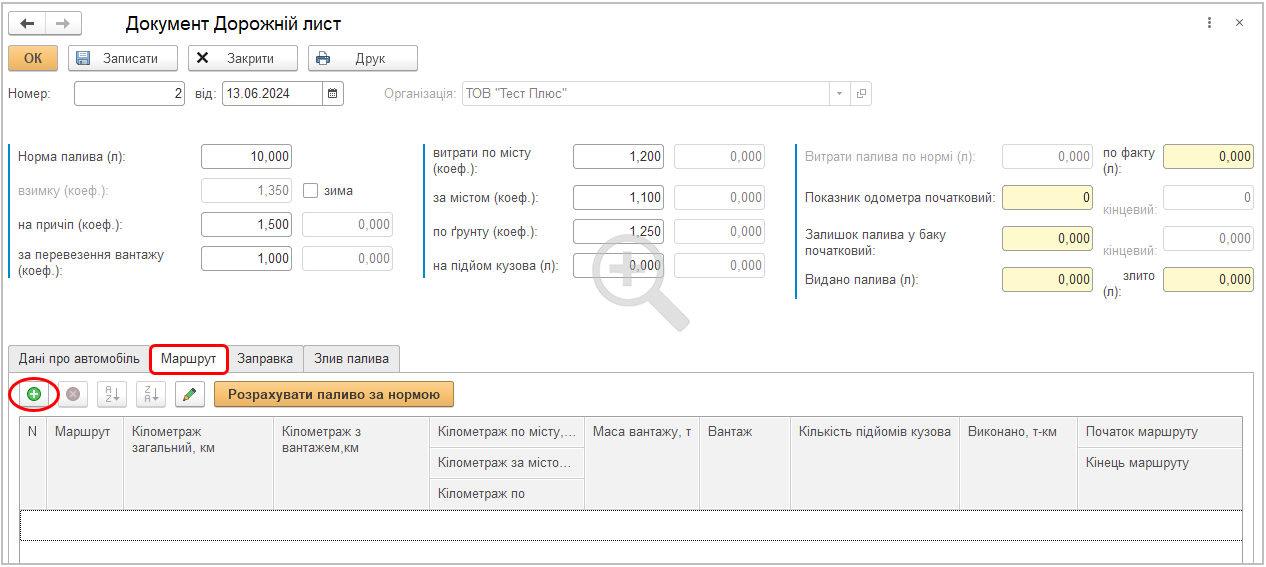Click the Маршрут column header
Image resolution: width=1266 pixels, height=567 pixels.
pyautogui.click(x=85, y=462)
